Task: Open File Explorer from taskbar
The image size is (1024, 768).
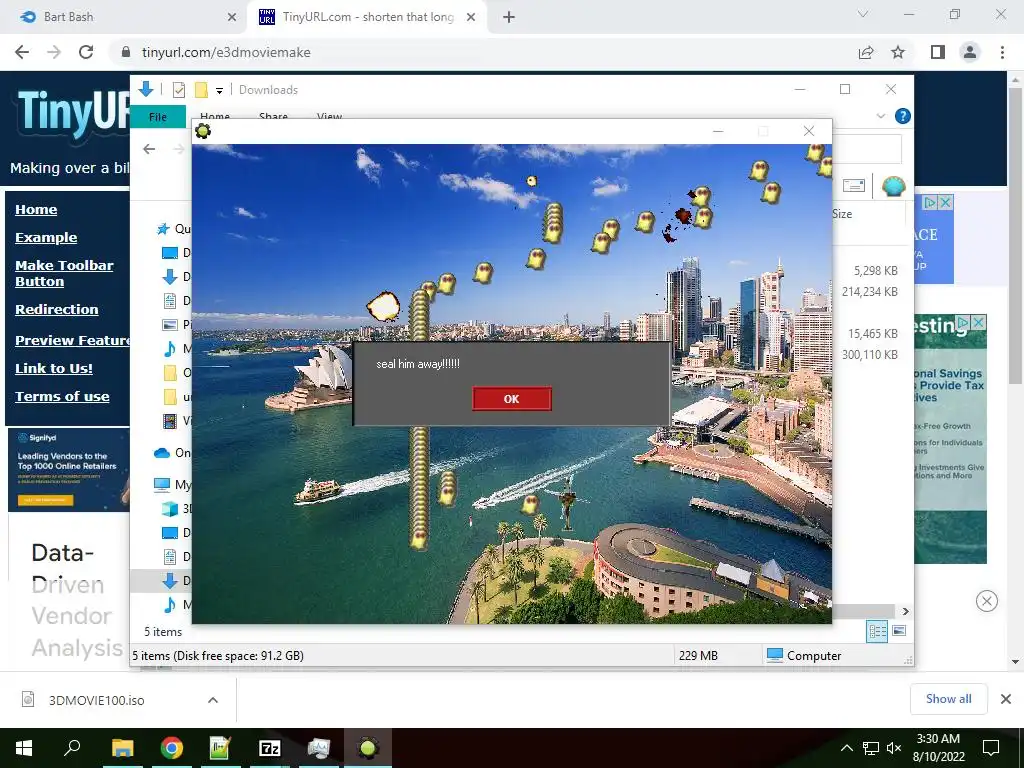Action: [x=123, y=748]
